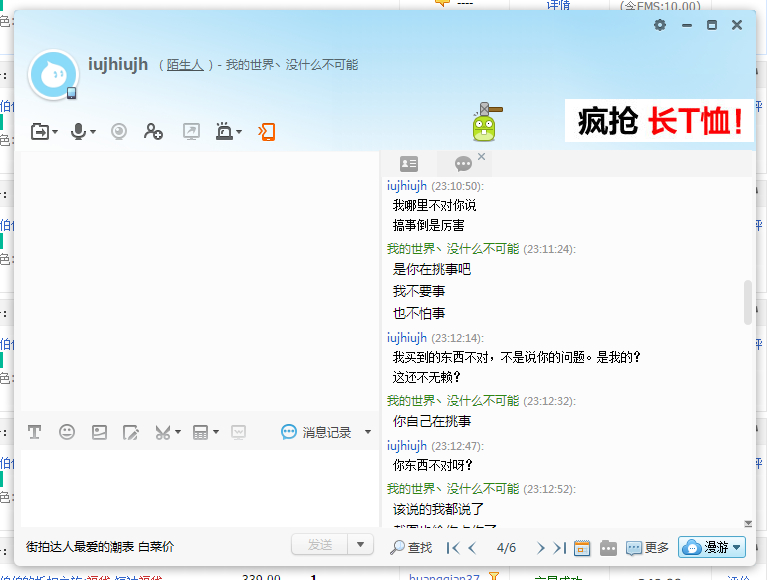The width and height of the screenshot is (770, 580).
Task: Go to next history page
Action: pos(540,548)
